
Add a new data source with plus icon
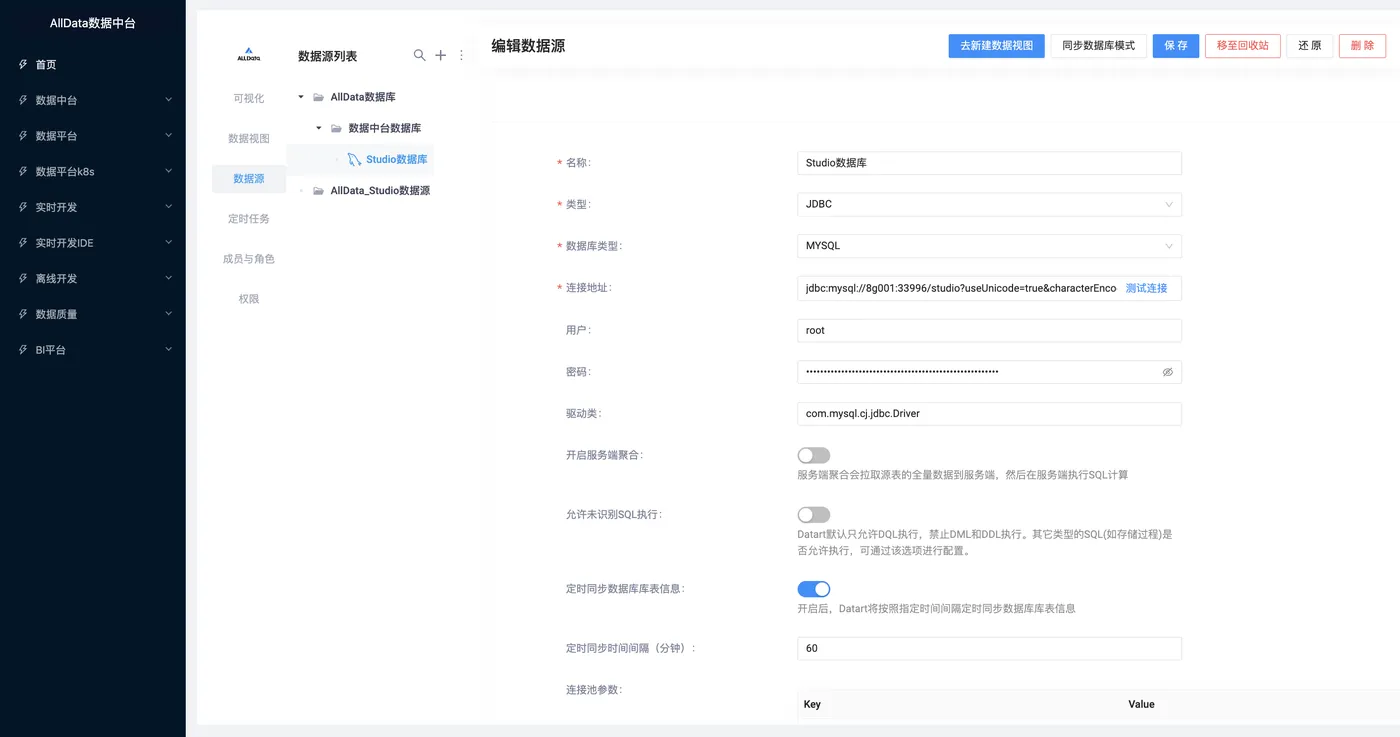click(x=440, y=55)
